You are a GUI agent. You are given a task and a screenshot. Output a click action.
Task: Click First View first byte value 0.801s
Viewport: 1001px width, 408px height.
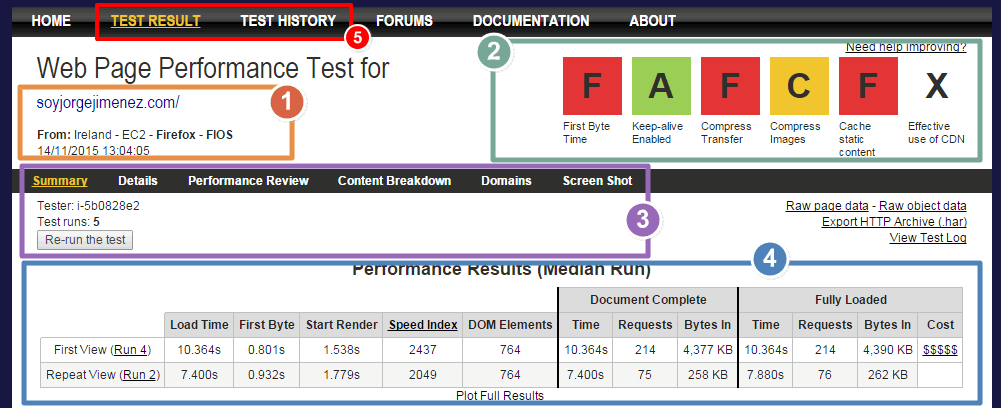point(266,350)
